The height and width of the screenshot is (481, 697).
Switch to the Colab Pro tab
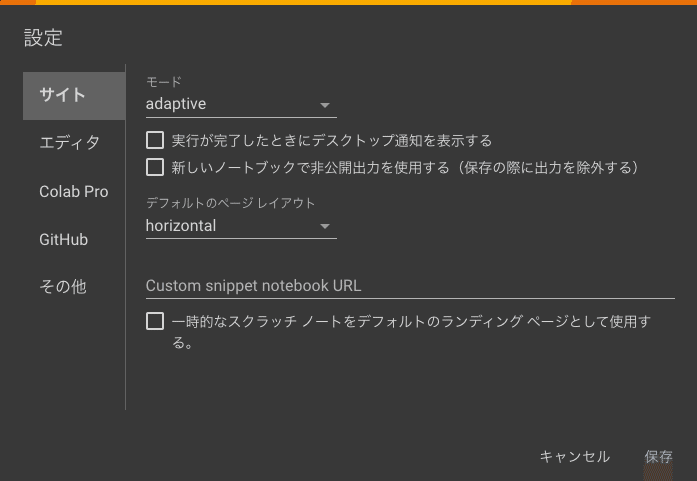(74, 192)
